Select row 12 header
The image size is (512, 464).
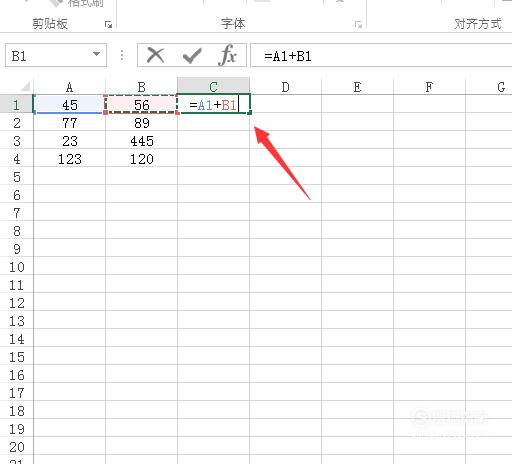[x=17, y=302]
